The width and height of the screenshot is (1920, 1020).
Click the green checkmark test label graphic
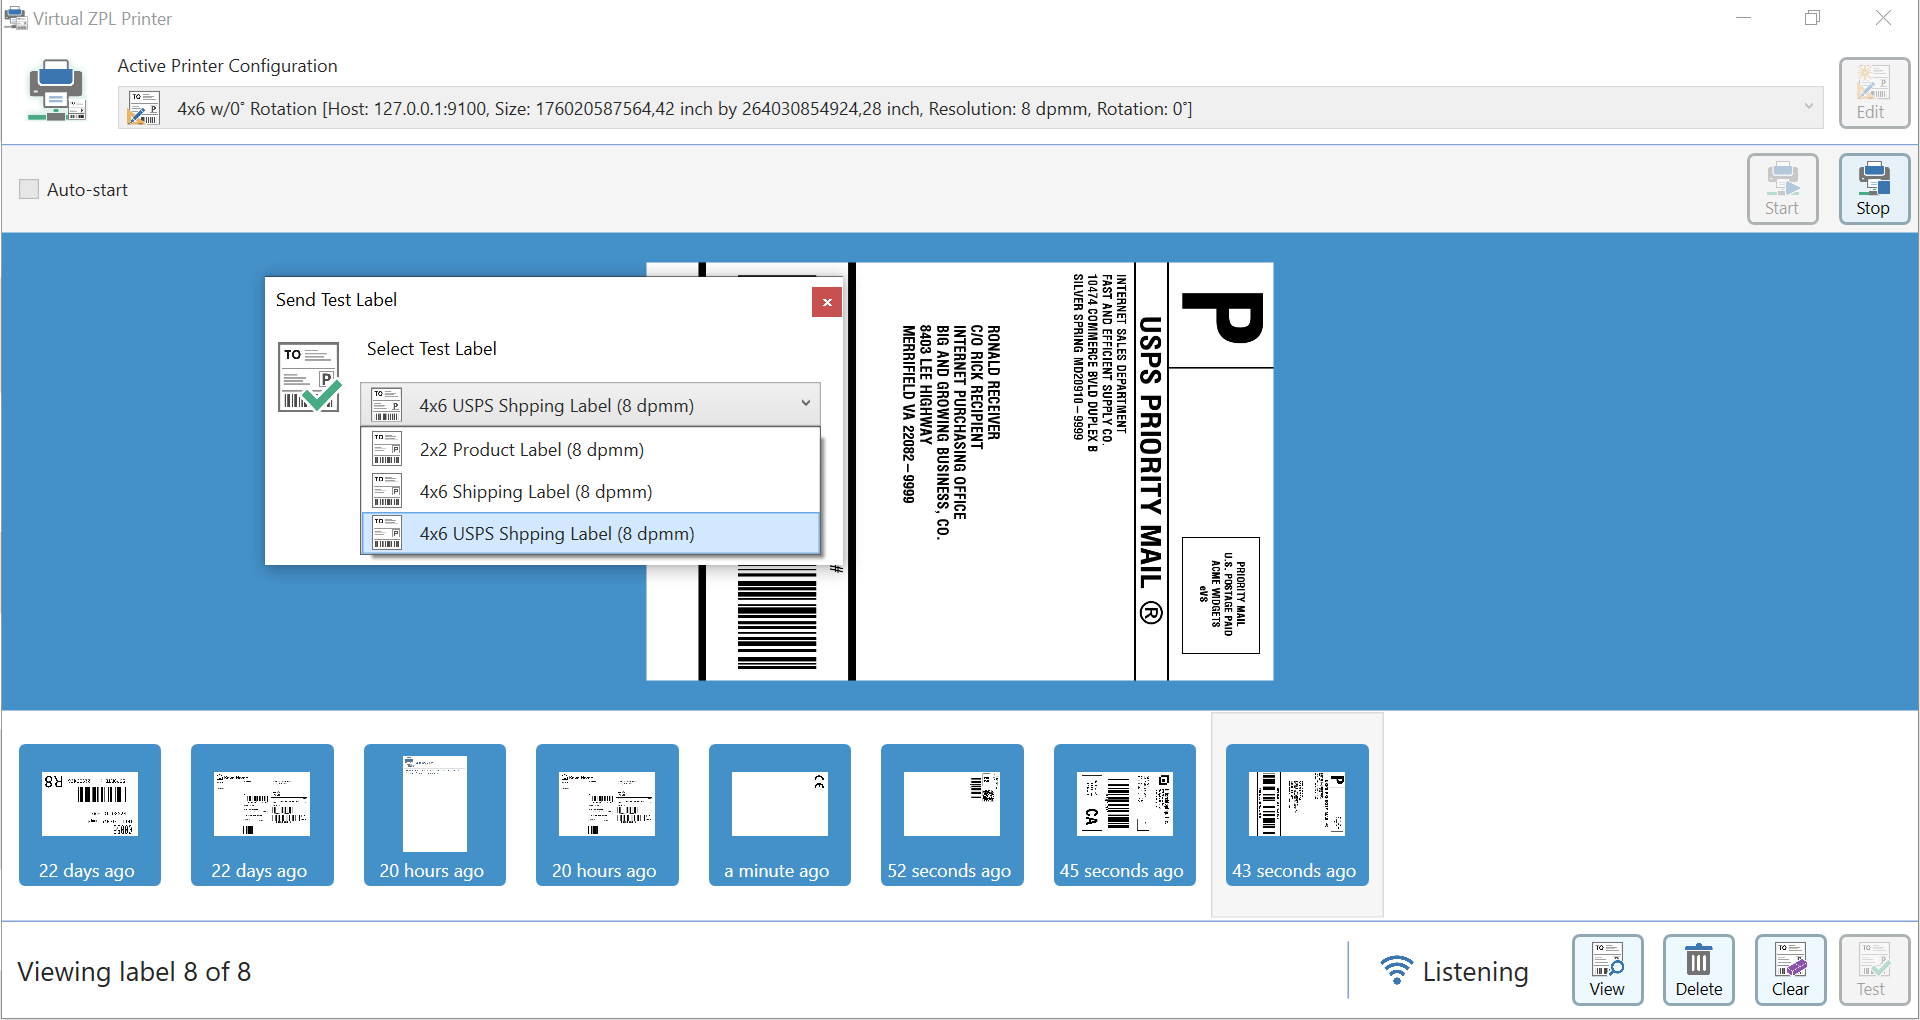click(x=308, y=377)
